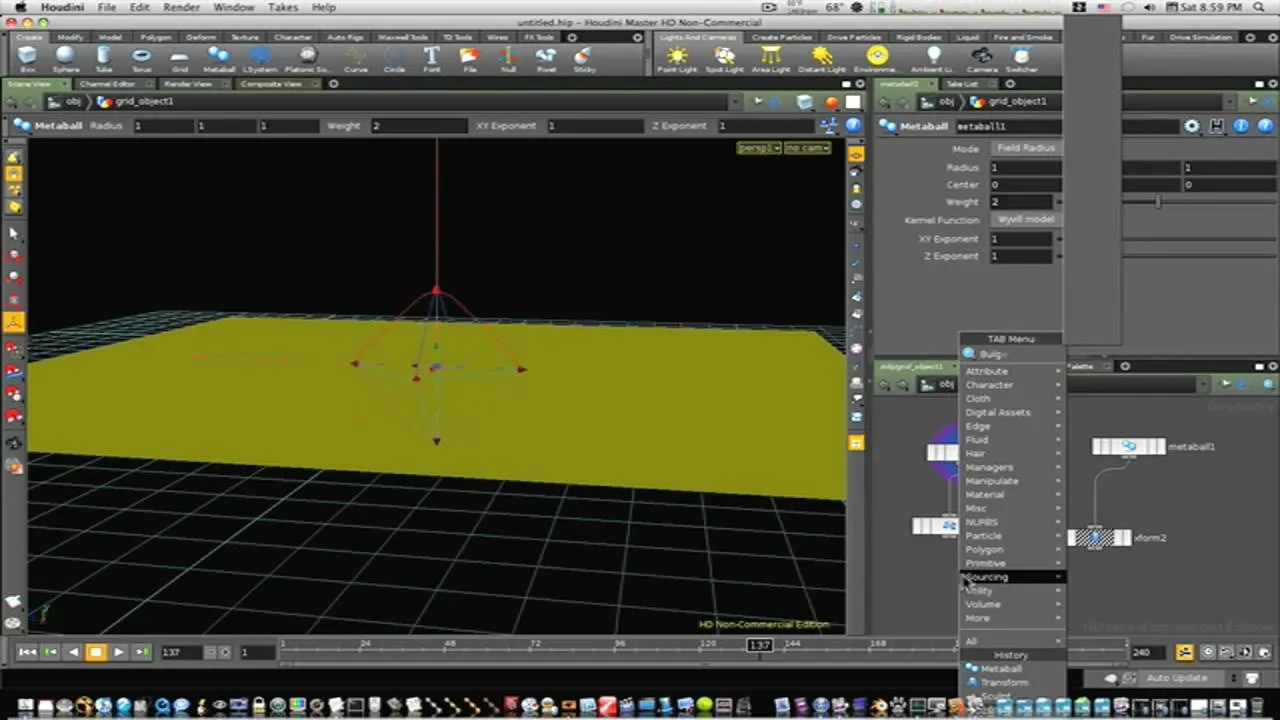Toggle the real-time playback button
The width and height of the screenshot is (1280, 720).
pyautogui.click(x=1185, y=652)
